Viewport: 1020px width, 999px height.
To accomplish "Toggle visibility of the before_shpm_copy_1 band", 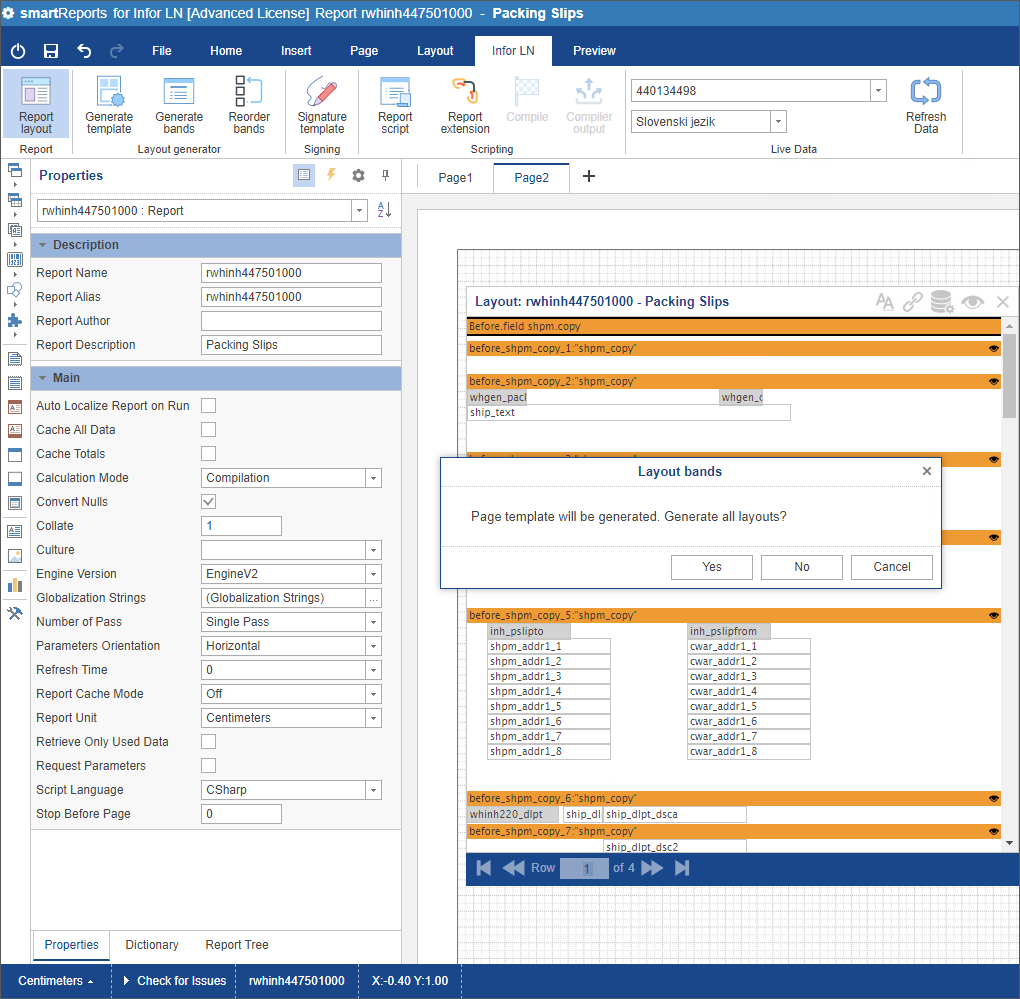I will 994,349.
